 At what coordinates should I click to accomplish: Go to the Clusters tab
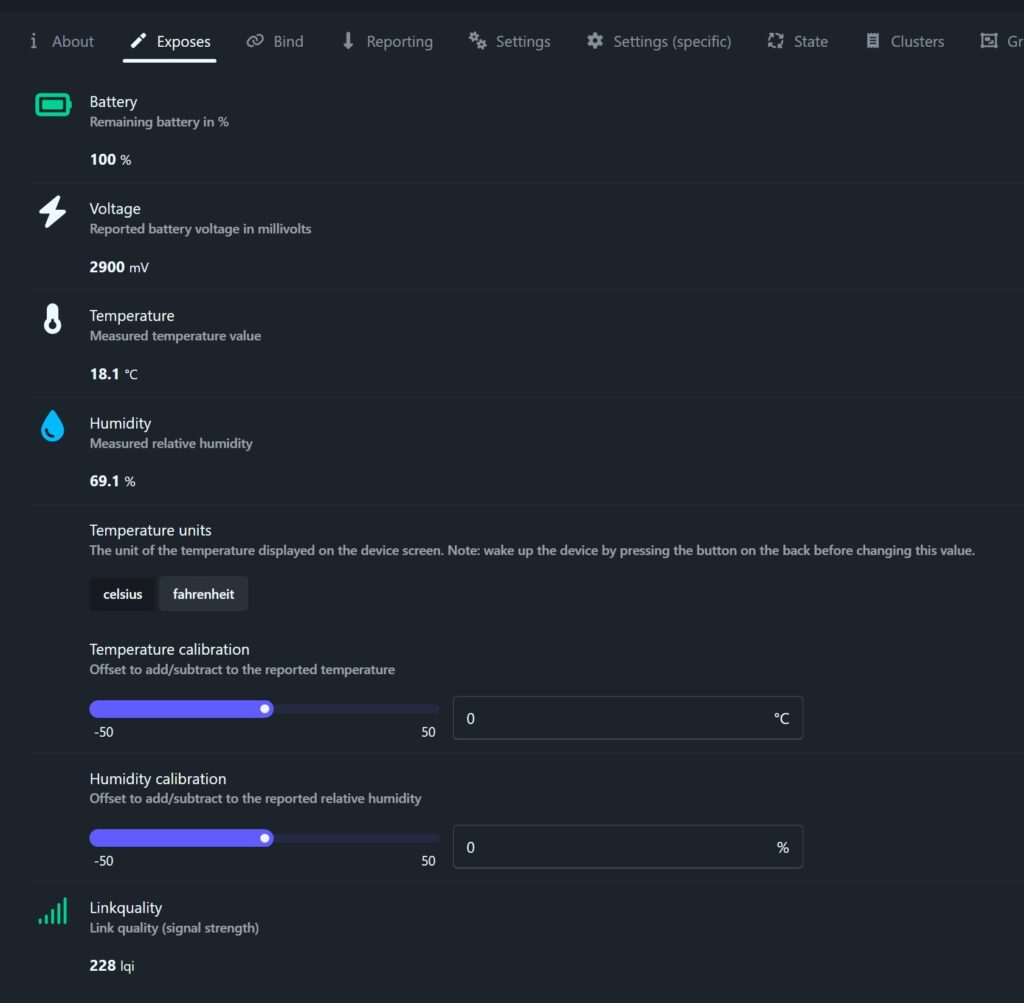click(x=904, y=41)
